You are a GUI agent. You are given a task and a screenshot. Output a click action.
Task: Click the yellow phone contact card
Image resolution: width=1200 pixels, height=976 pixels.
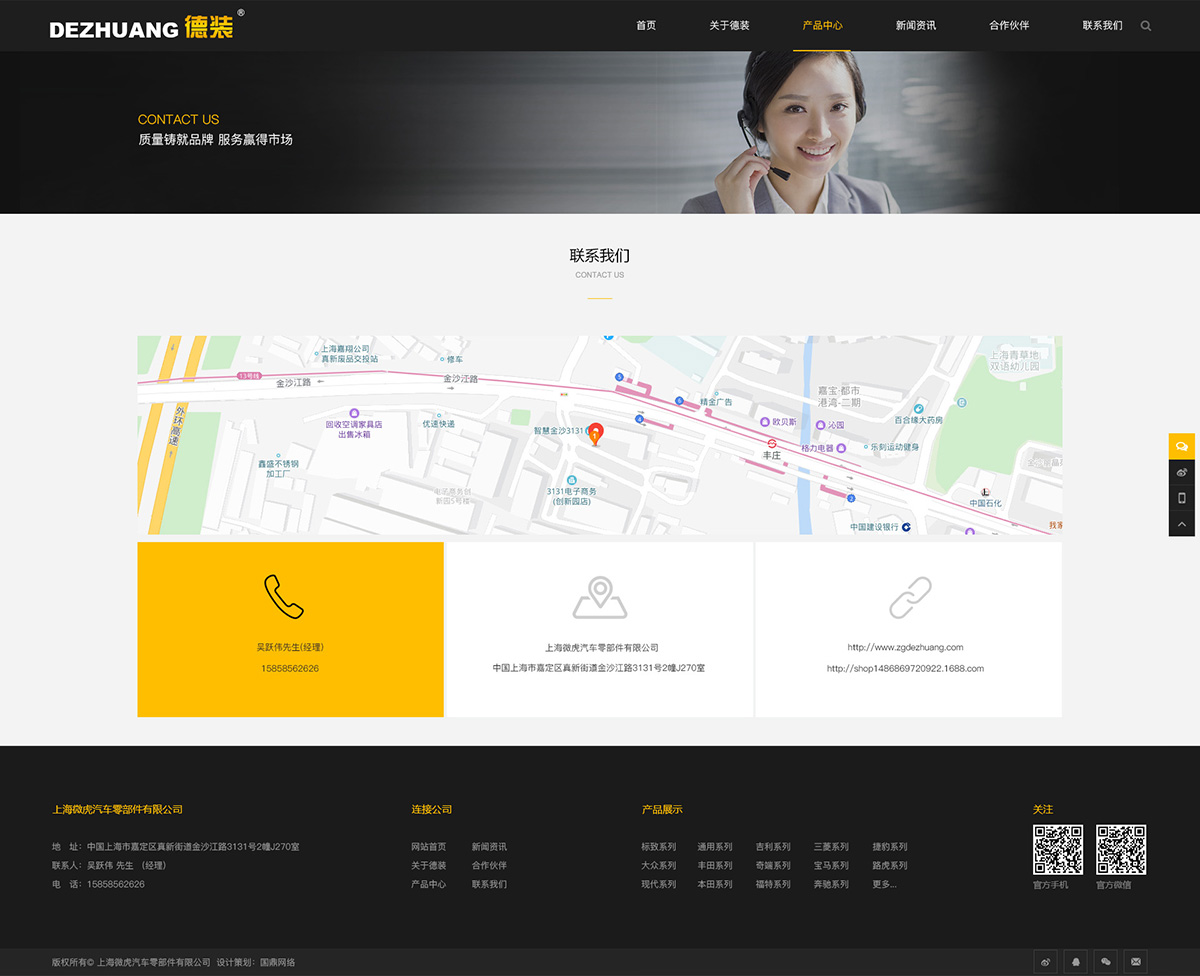290,629
